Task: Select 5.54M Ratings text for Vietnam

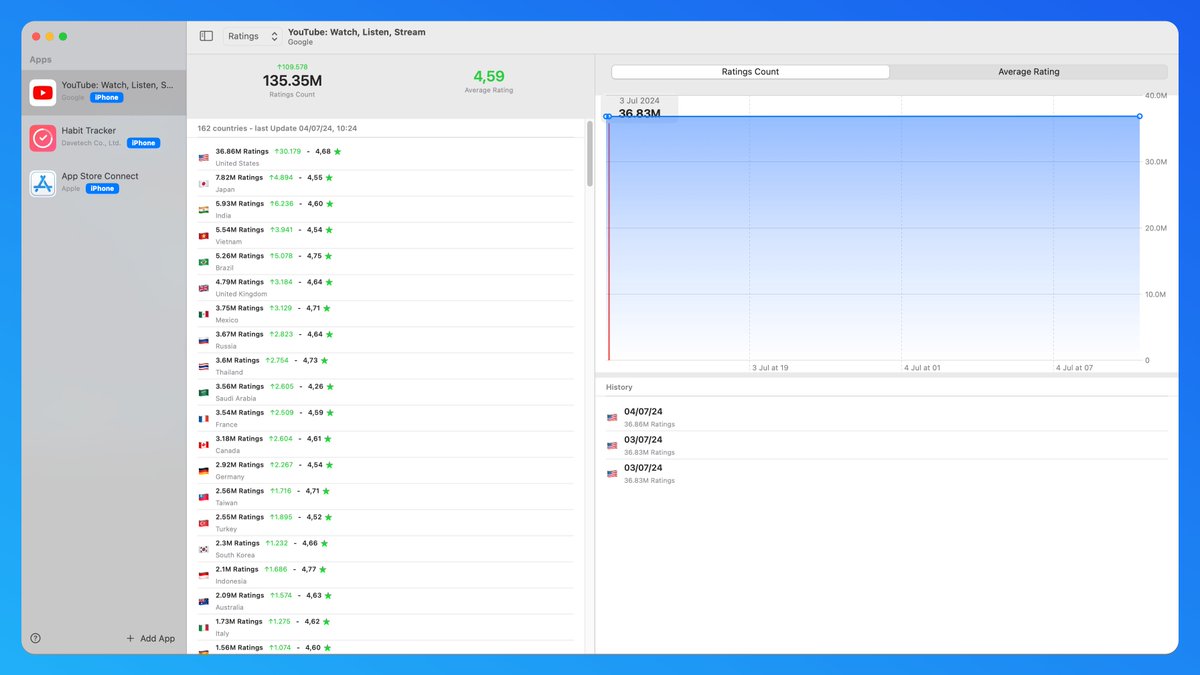Action: [239, 229]
